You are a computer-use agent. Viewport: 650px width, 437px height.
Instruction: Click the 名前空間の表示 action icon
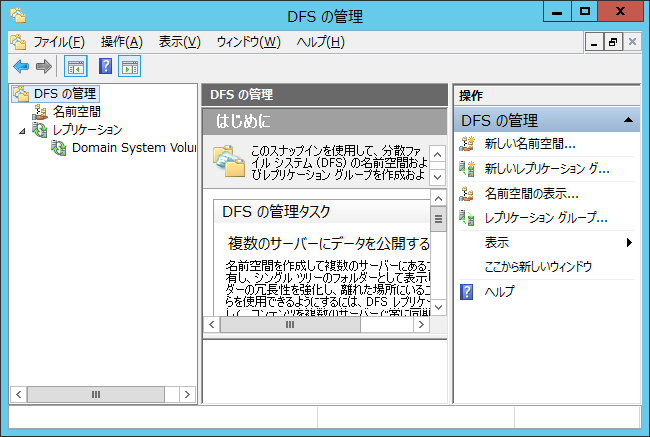pyautogui.click(x=467, y=194)
